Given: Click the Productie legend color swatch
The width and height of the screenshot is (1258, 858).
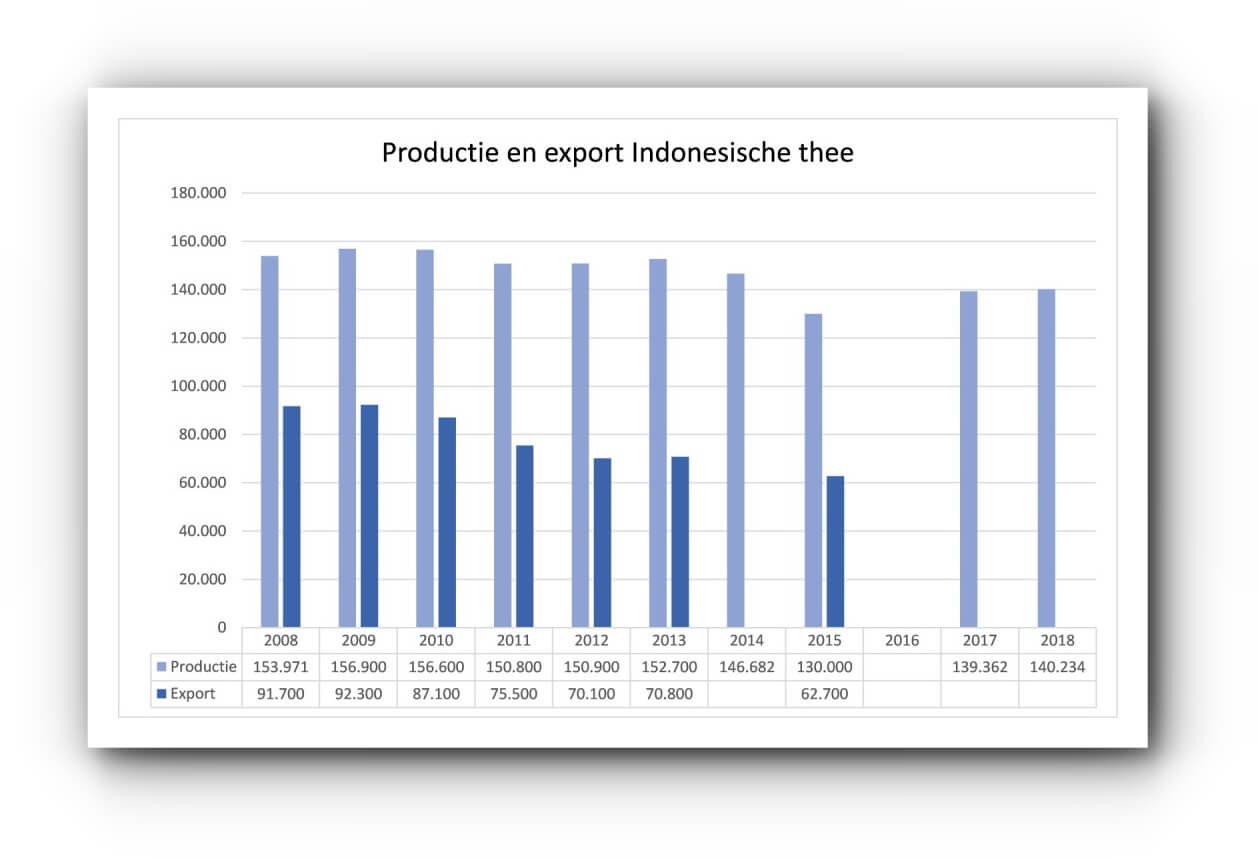Looking at the screenshot, I should pyautogui.click(x=162, y=667).
